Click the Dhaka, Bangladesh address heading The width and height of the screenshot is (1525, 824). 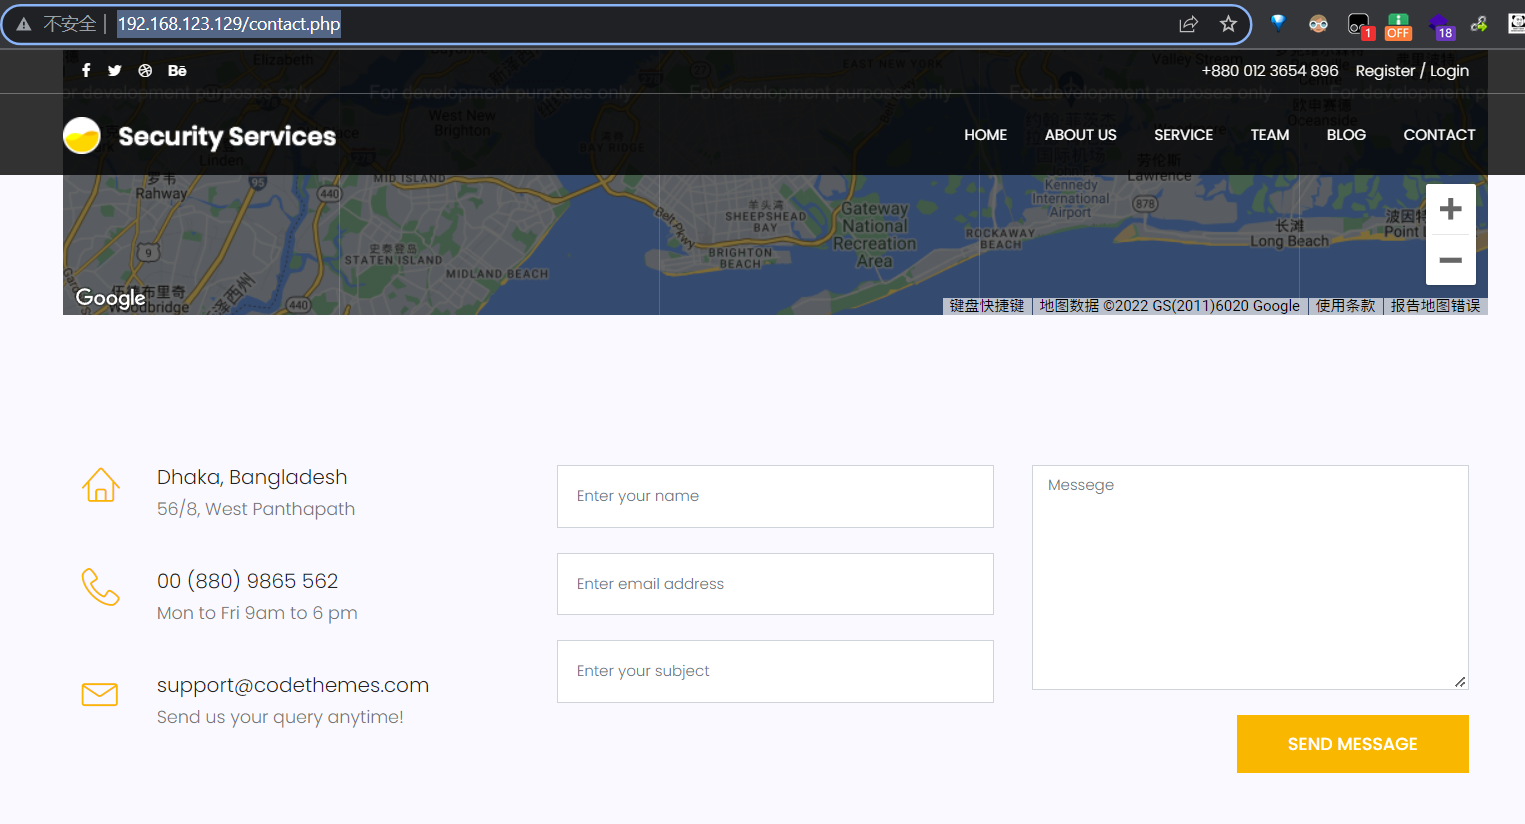pyautogui.click(x=252, y=477)
